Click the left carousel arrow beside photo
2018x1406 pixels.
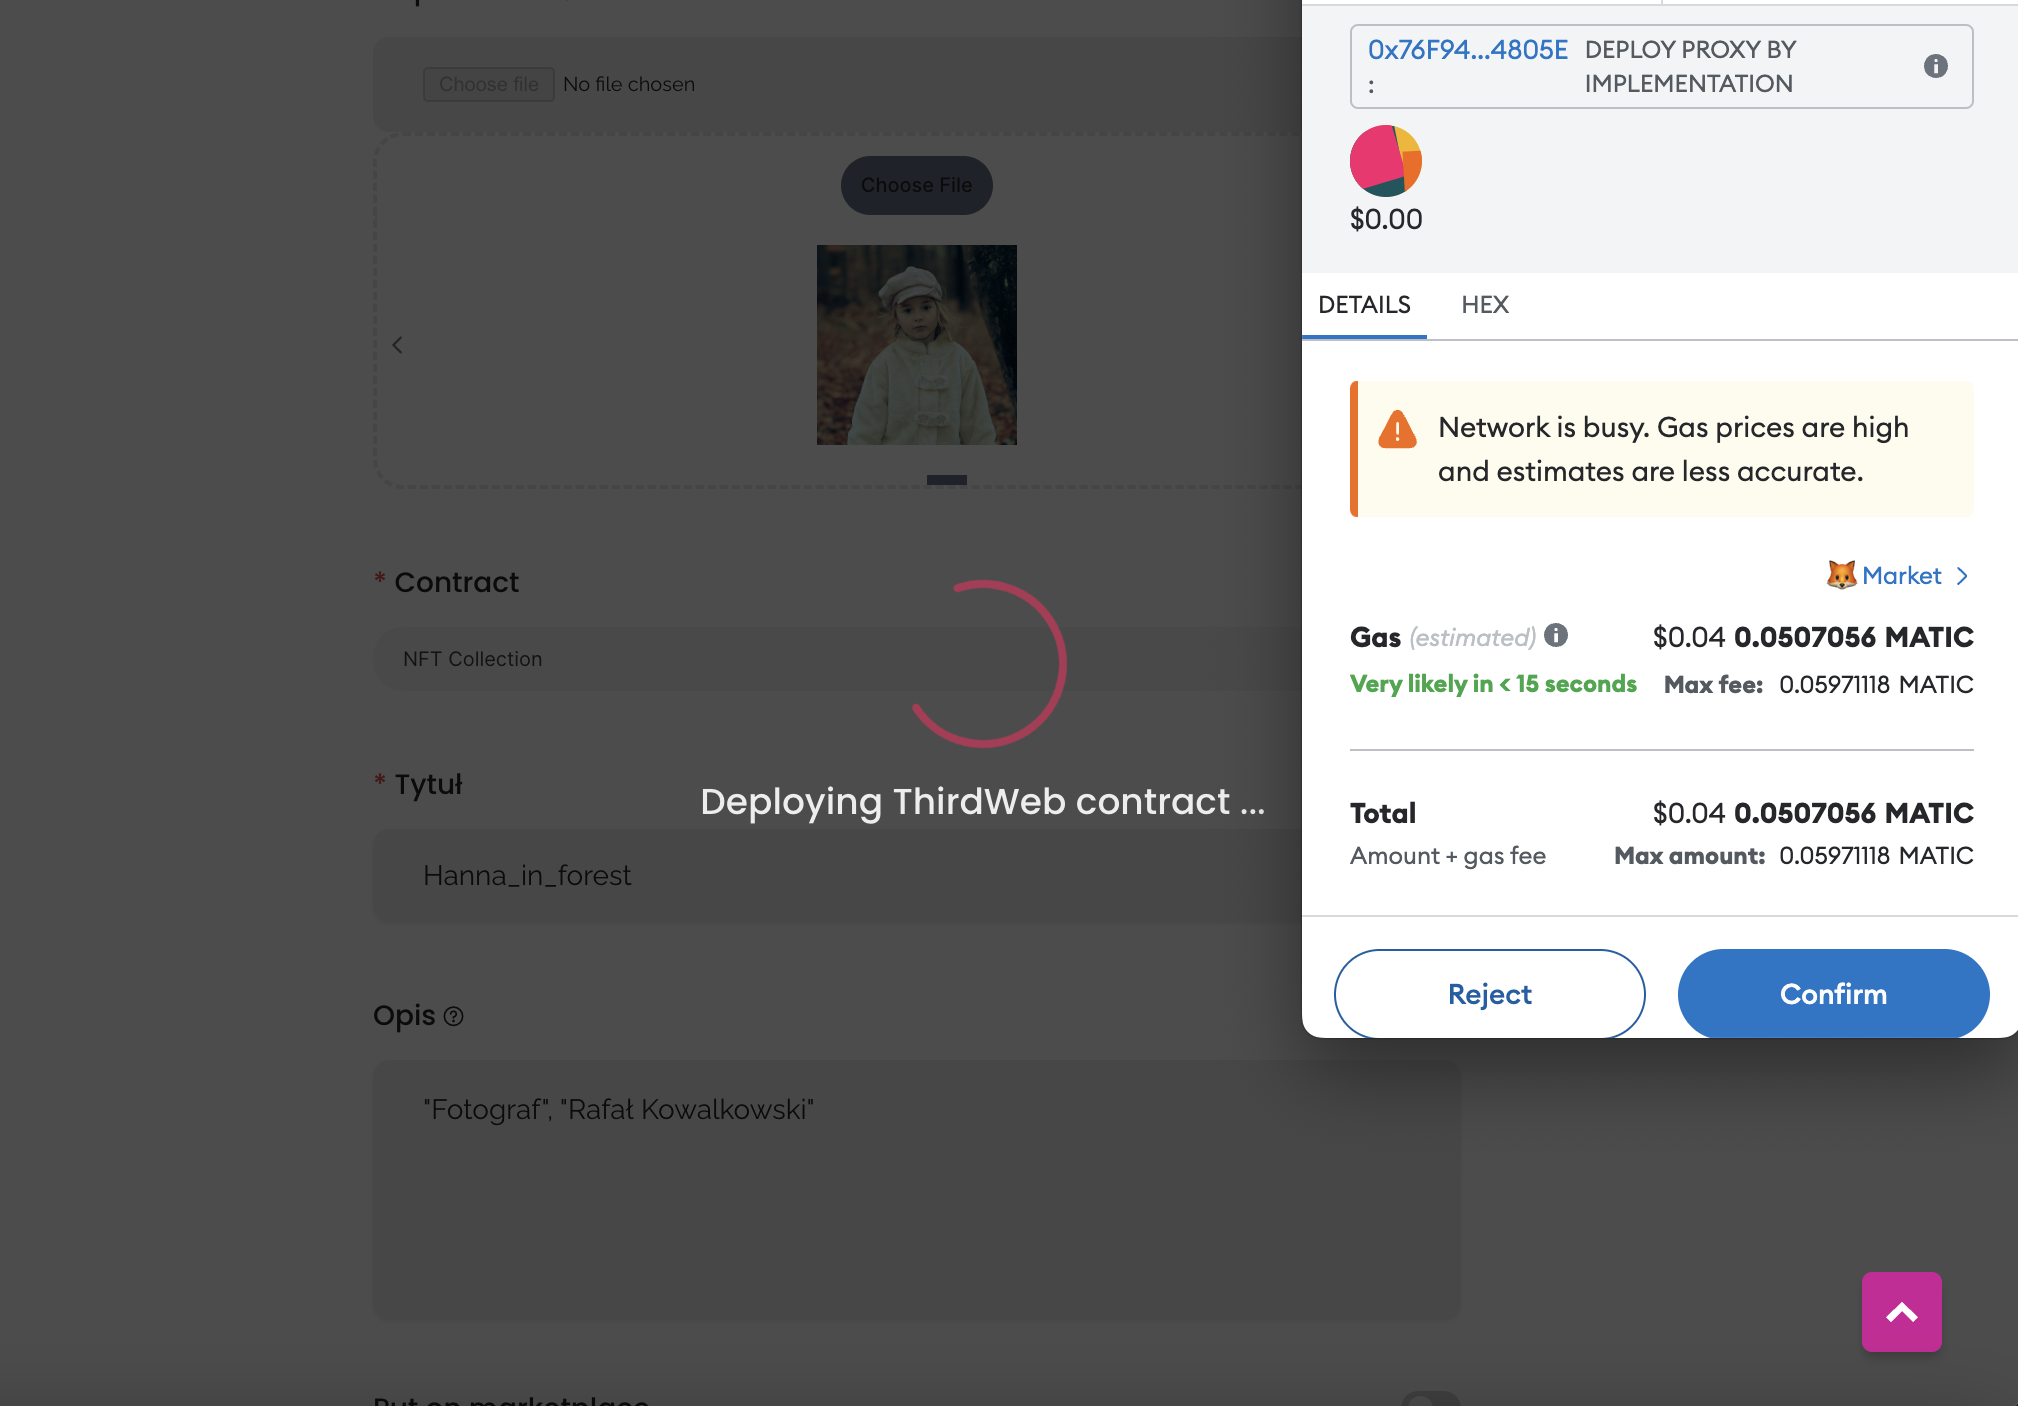397,345
